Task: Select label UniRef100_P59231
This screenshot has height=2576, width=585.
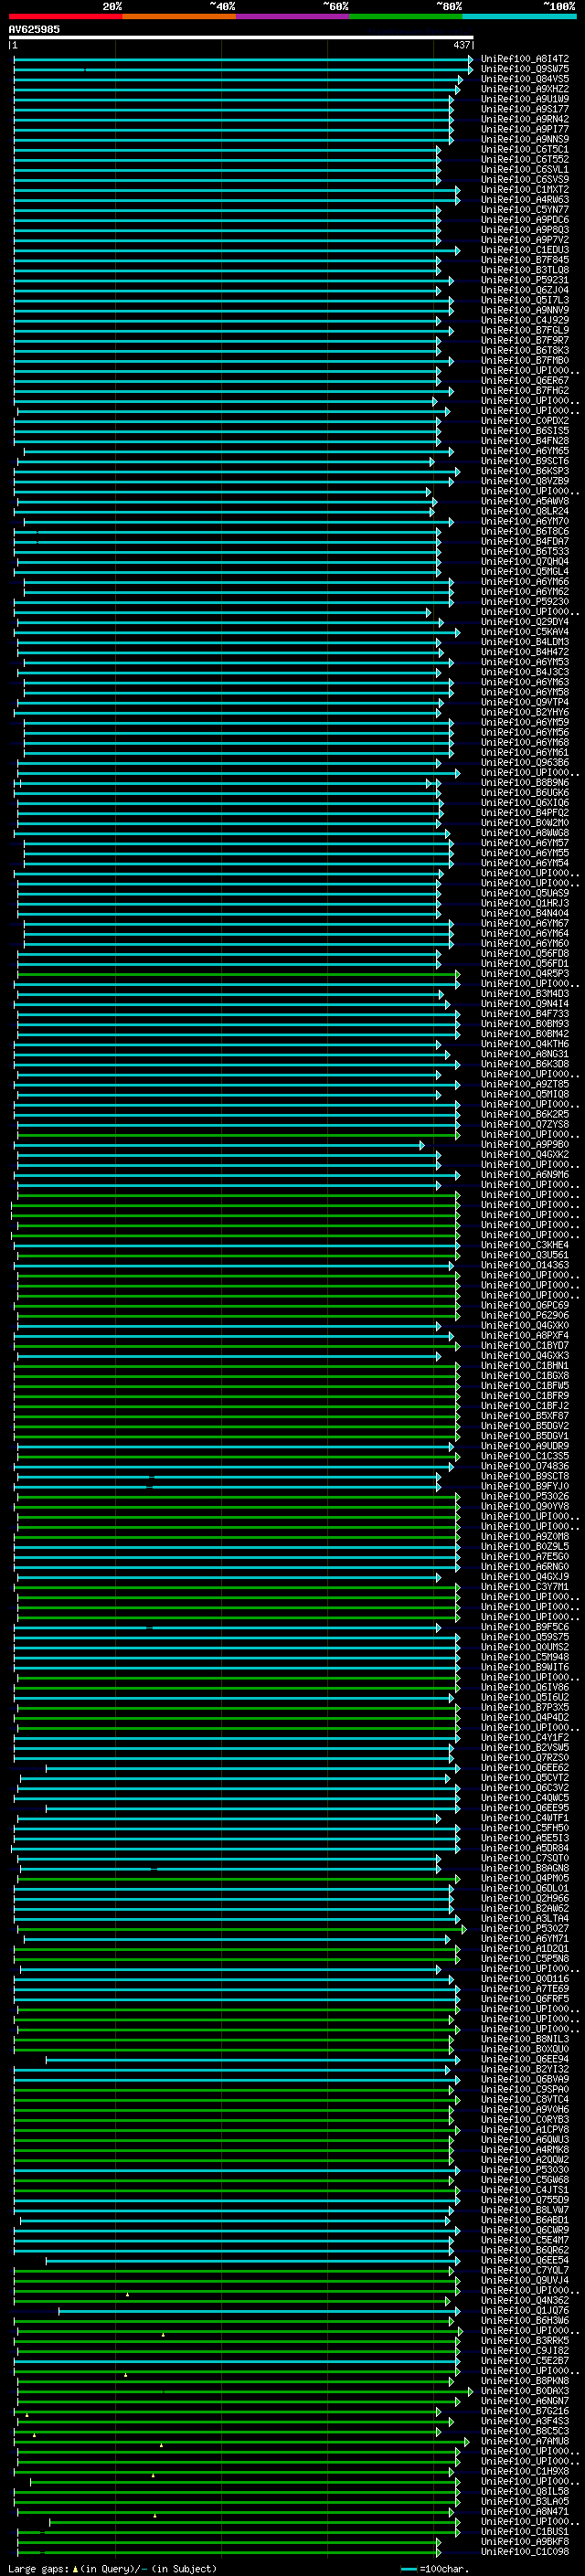Action: pyautogui.click(x=524, y=280)
